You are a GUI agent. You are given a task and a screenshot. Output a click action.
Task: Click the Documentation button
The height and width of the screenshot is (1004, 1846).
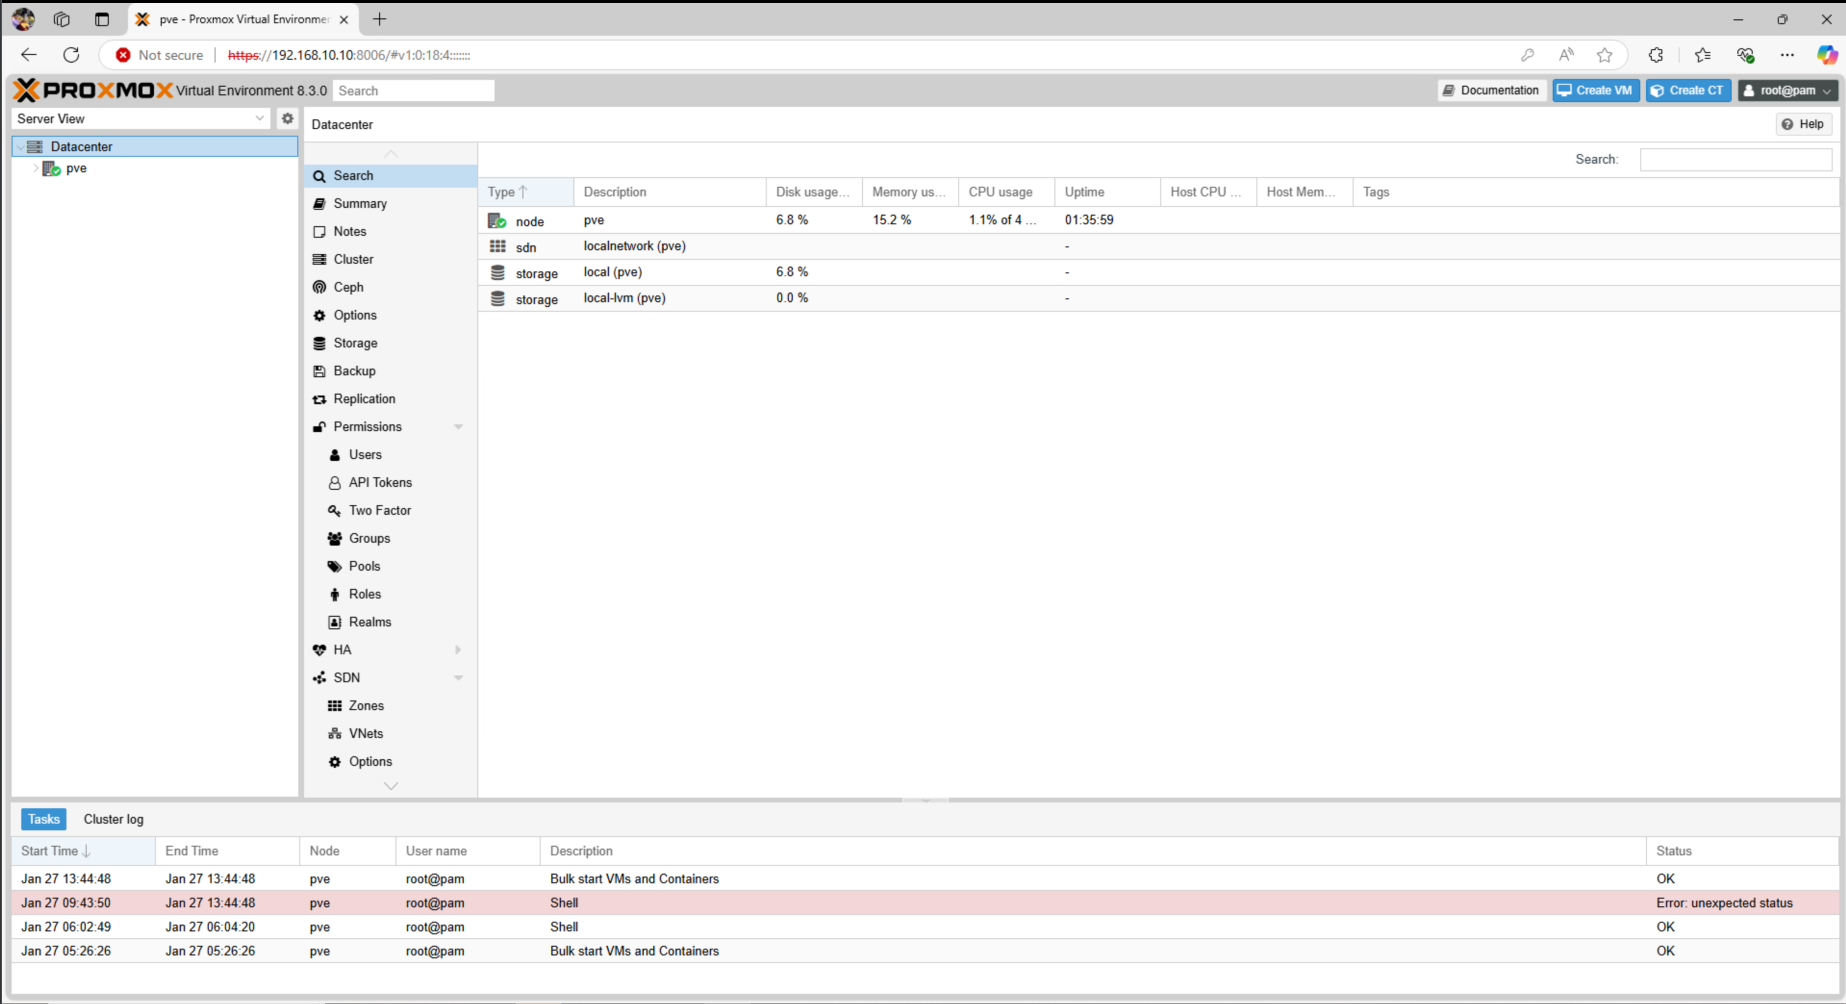coord(1492,90)
